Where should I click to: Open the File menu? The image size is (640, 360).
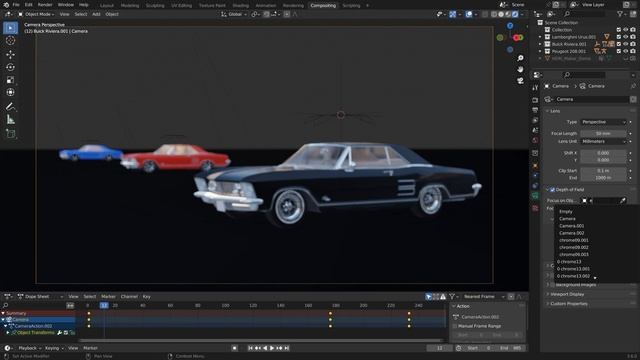coord(16,5)
